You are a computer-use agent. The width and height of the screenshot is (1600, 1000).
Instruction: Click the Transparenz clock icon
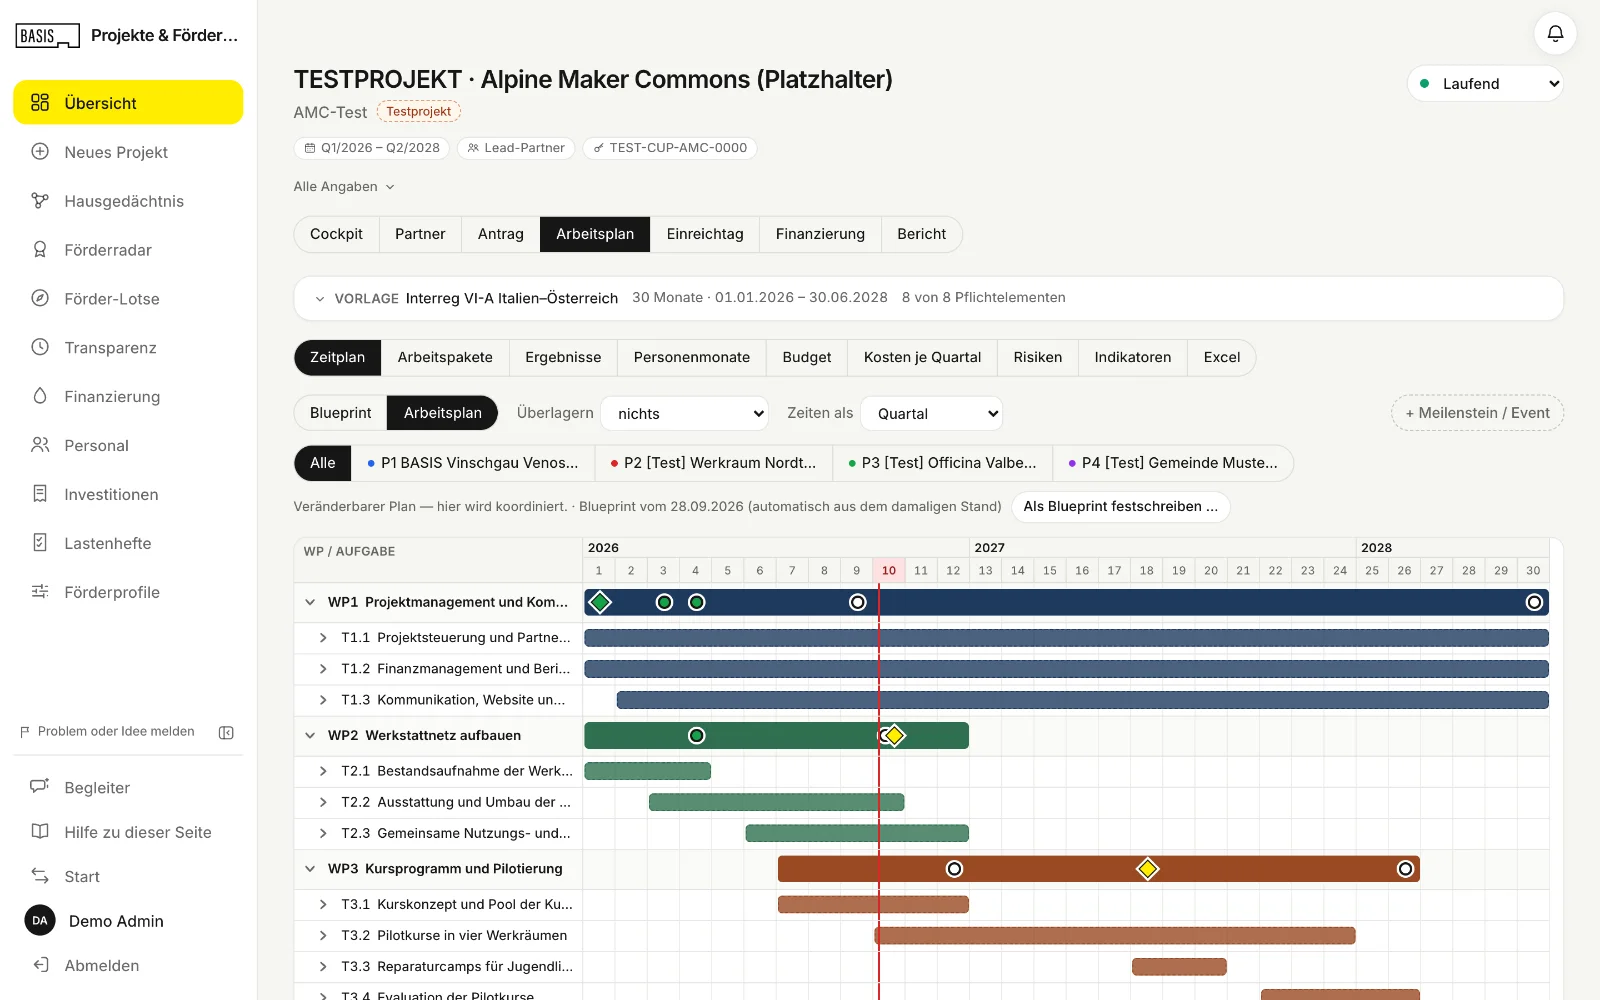40,347
